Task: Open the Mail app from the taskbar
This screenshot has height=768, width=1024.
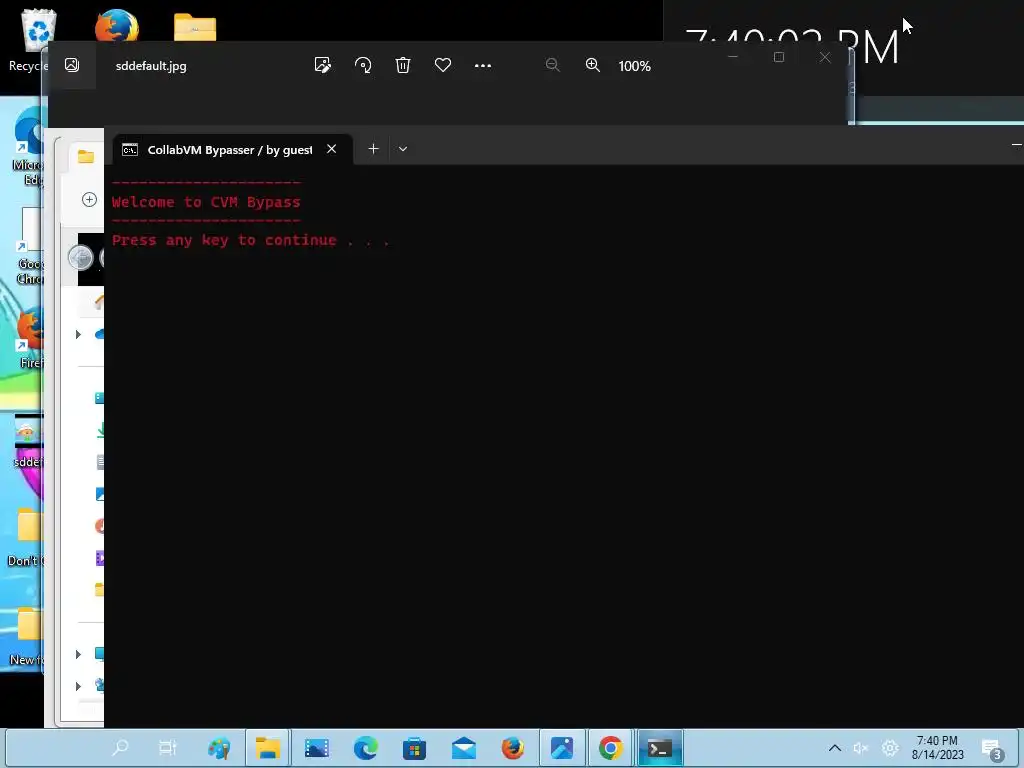Action: pos(464,748)
